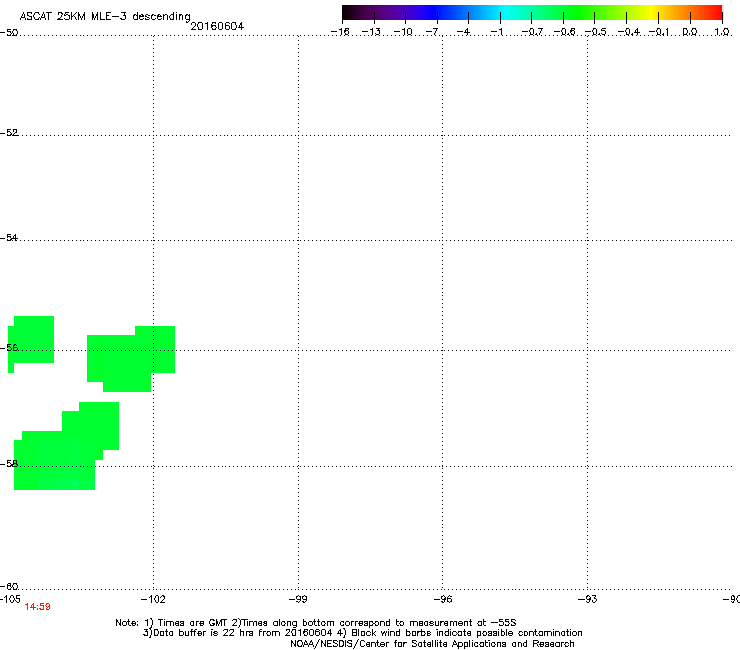Screen dimensions: 740x650
Task: Select the date label '20160604' below the title
Action: click(x=217, y=26)
